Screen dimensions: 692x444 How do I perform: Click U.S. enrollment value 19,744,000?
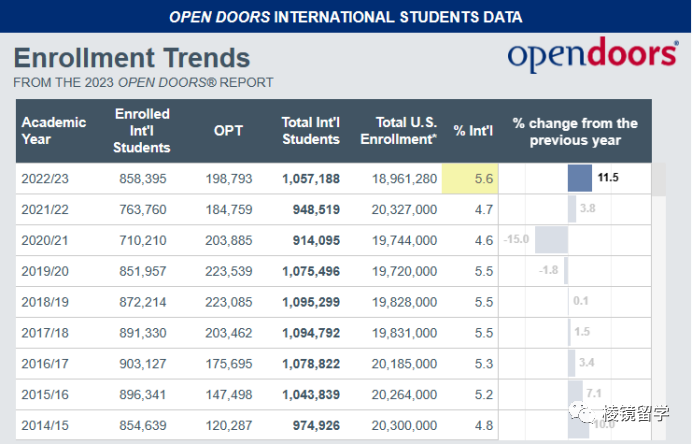(404, 241)
